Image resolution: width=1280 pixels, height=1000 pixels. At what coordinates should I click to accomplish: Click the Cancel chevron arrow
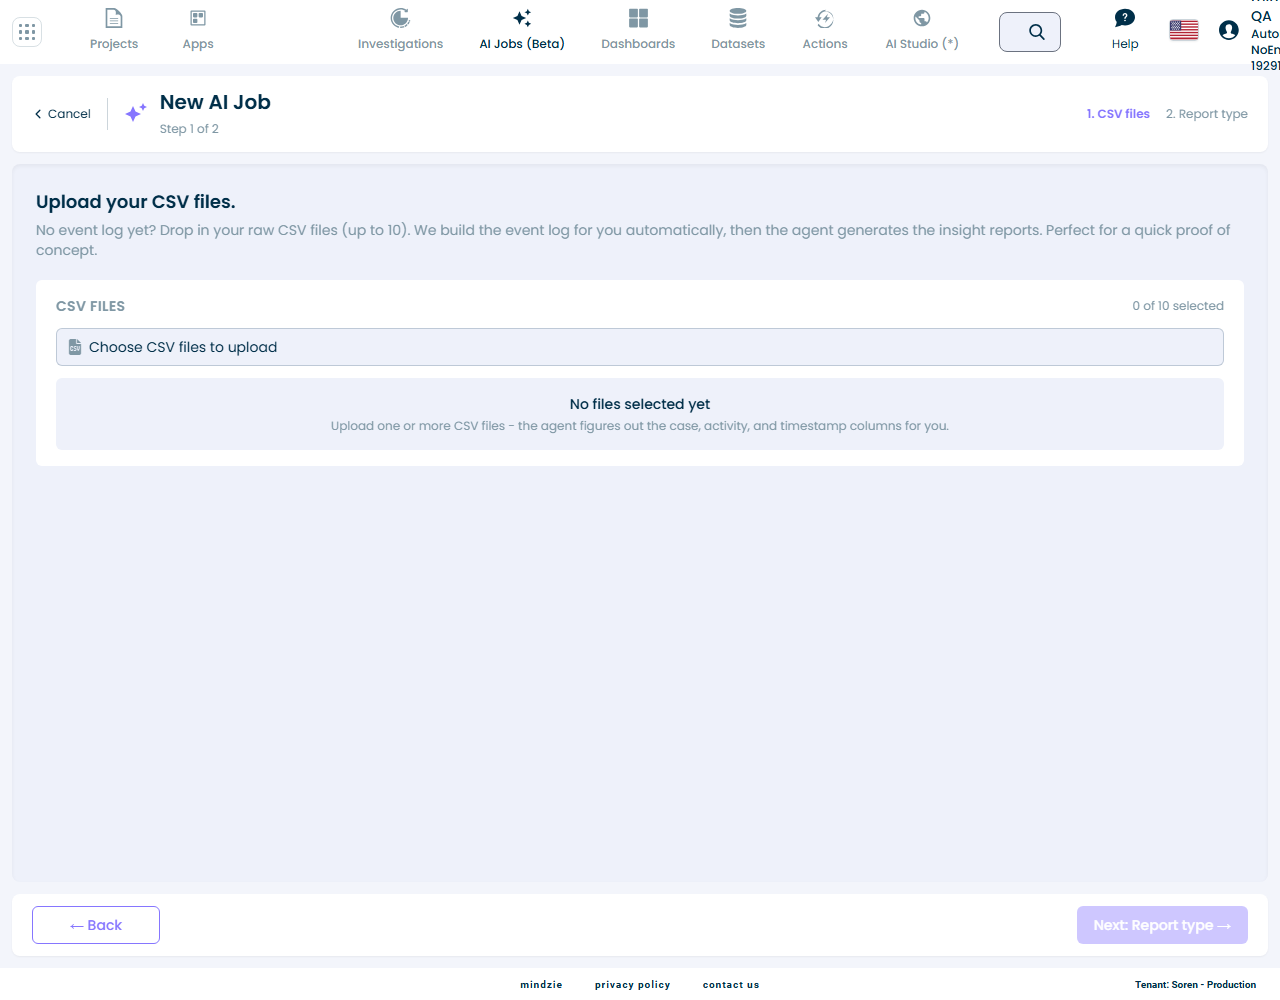(x=38, y=114)
